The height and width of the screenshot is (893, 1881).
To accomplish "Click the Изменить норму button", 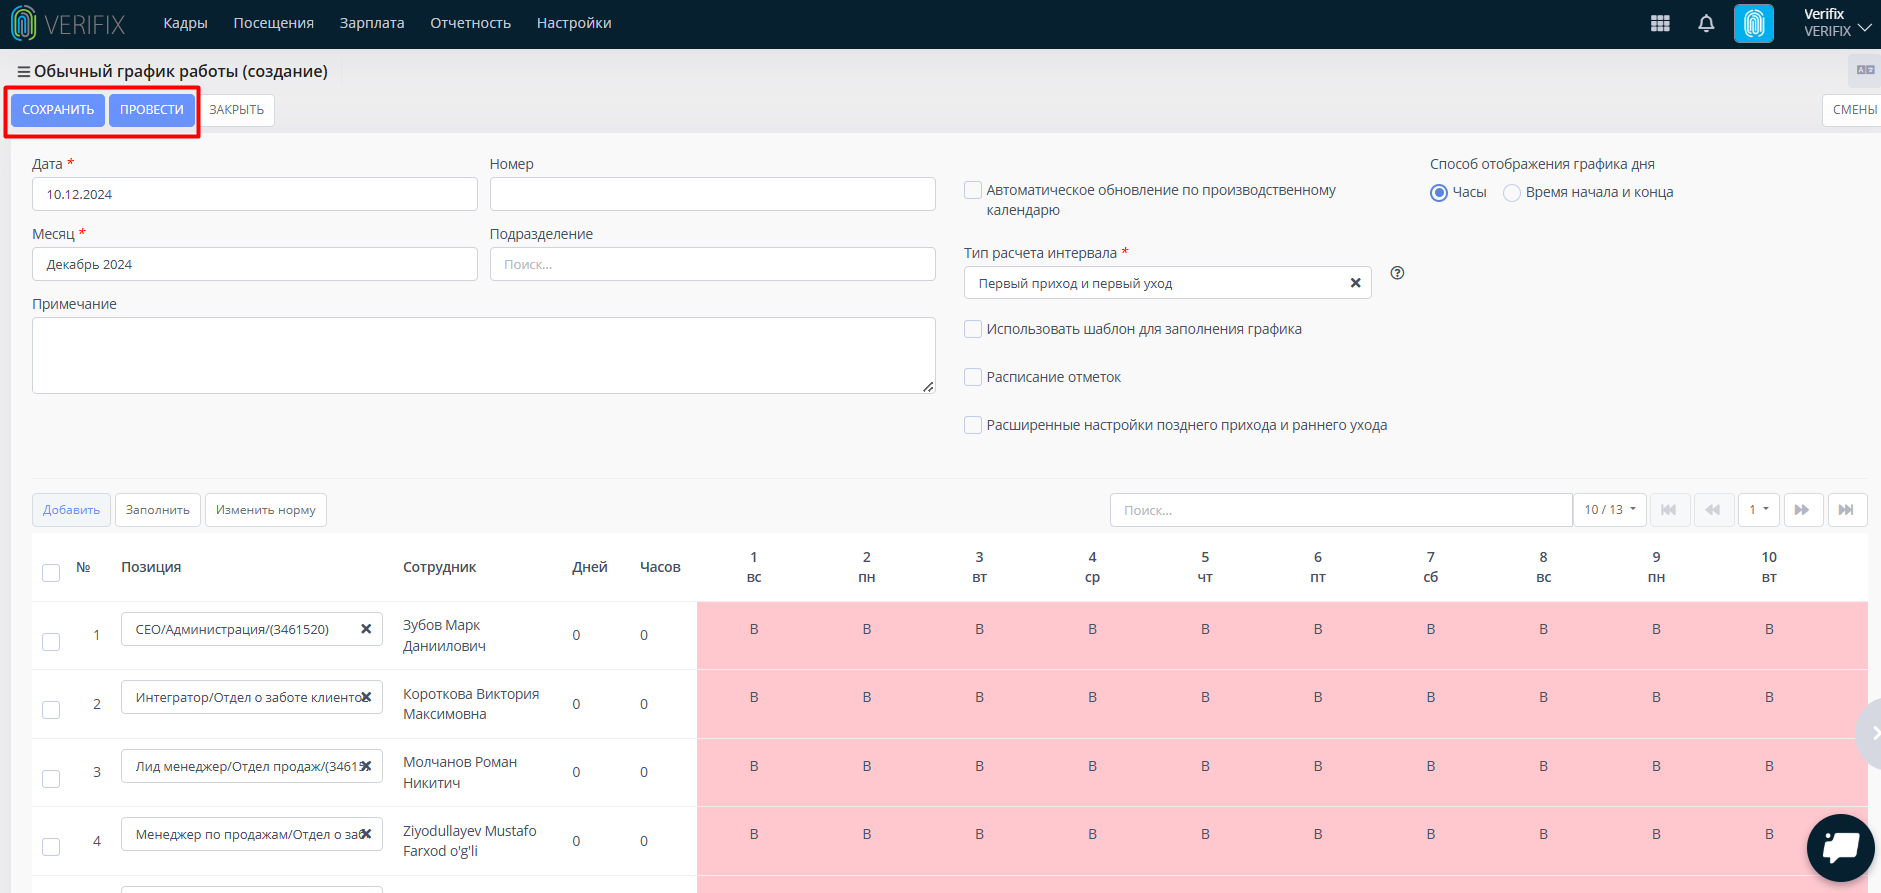I will coord(266,510).
